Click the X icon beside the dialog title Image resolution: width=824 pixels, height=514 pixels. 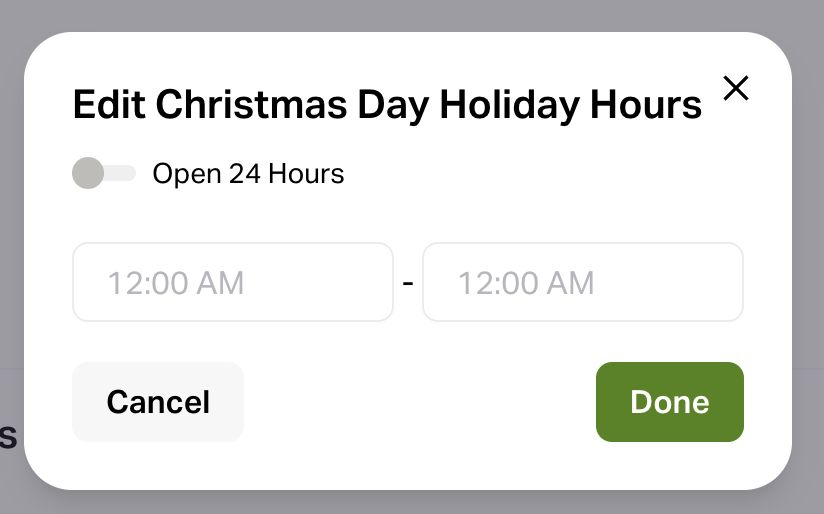(x=736, y=89)
